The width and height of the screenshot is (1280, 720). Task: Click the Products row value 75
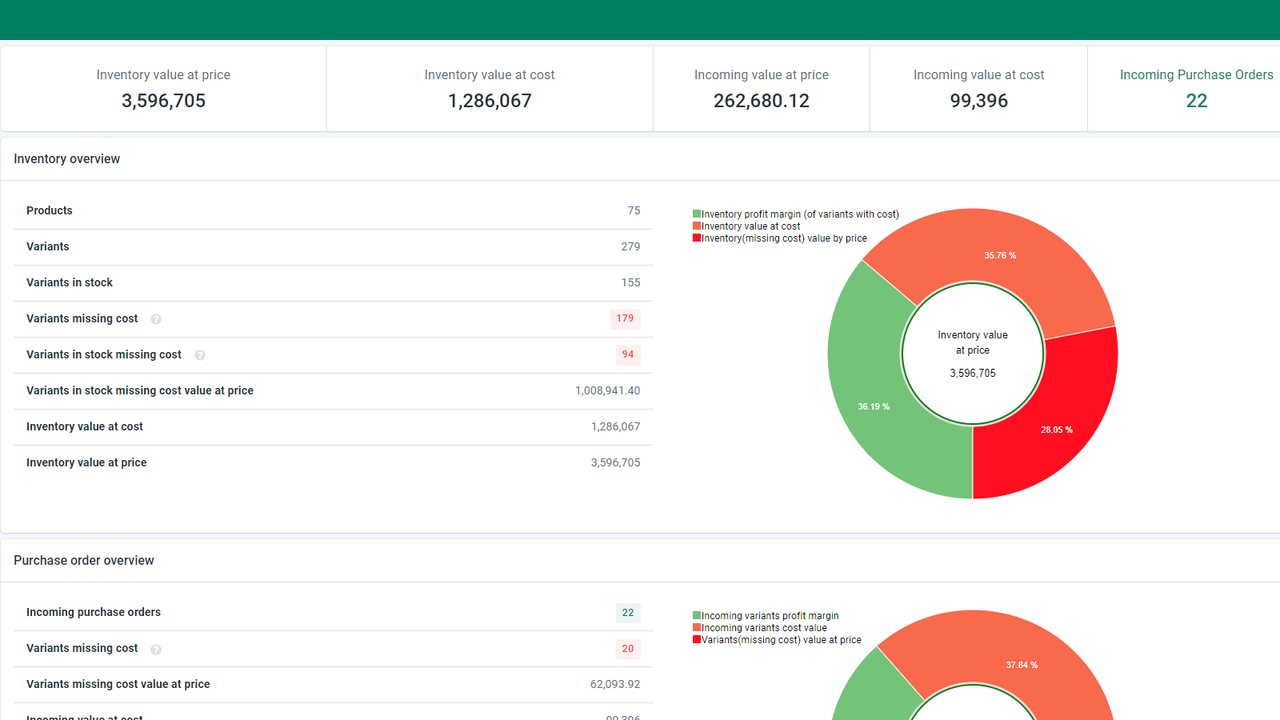click(x=634, y=211)
